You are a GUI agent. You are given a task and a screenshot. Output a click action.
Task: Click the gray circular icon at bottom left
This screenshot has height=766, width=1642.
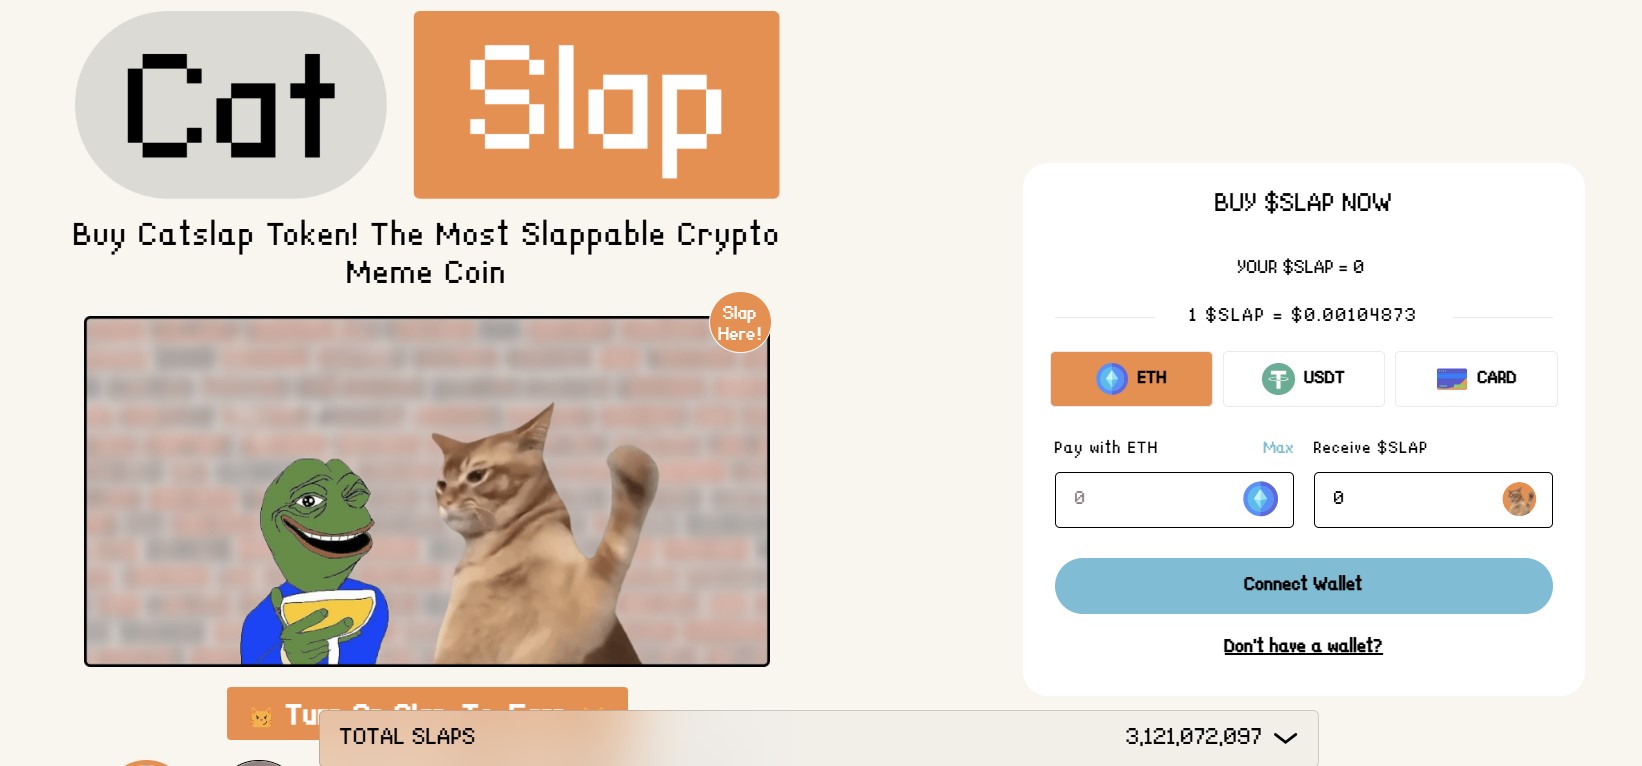(258, 762)
